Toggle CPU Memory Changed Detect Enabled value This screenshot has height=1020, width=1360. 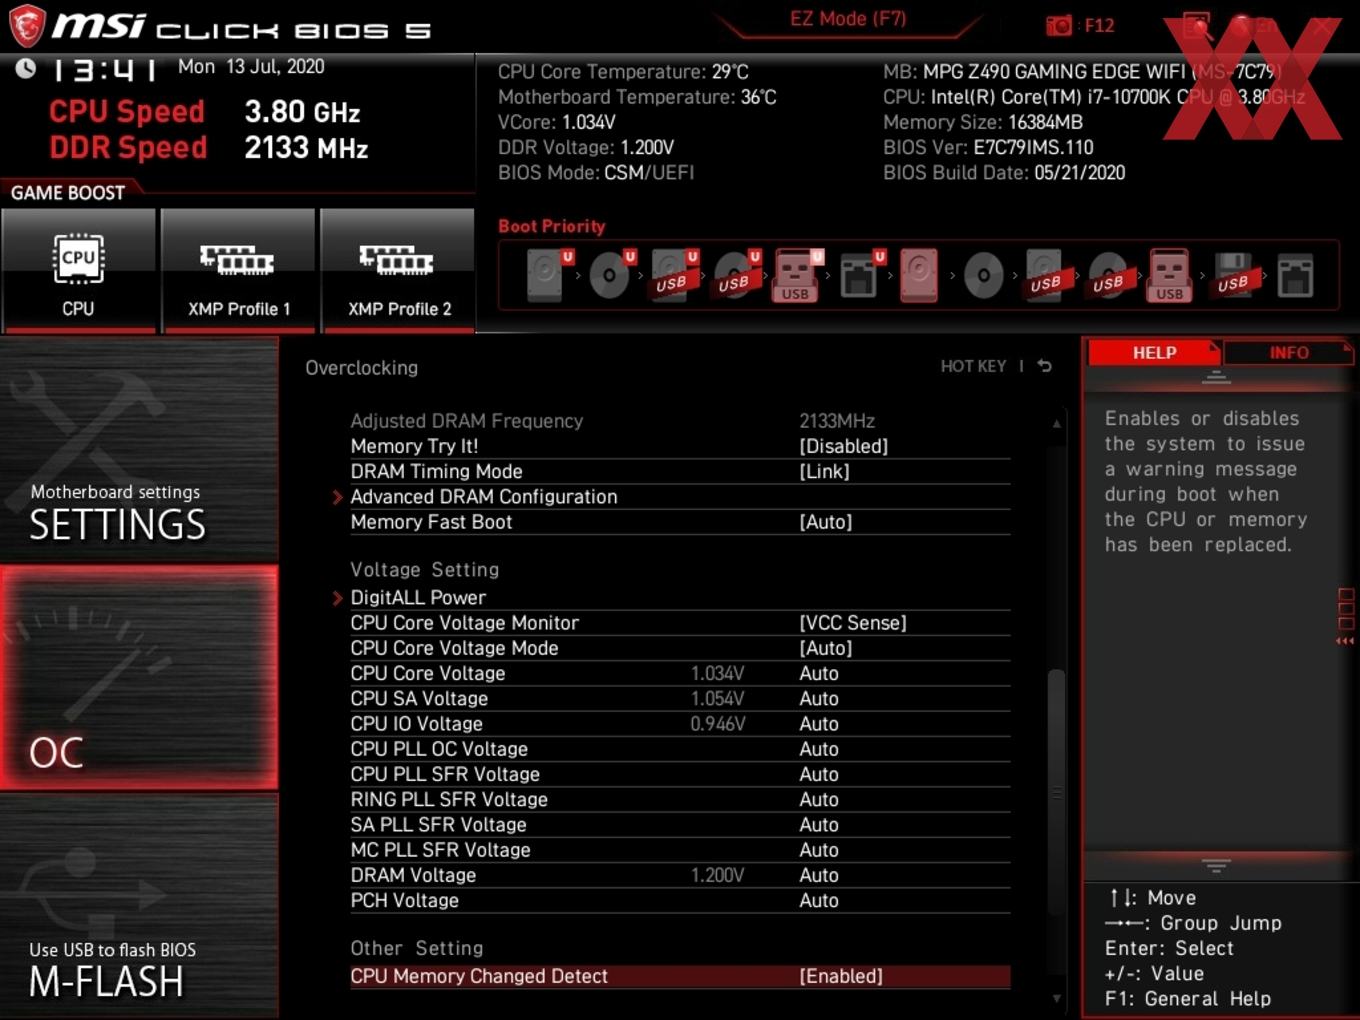(841, 976)
